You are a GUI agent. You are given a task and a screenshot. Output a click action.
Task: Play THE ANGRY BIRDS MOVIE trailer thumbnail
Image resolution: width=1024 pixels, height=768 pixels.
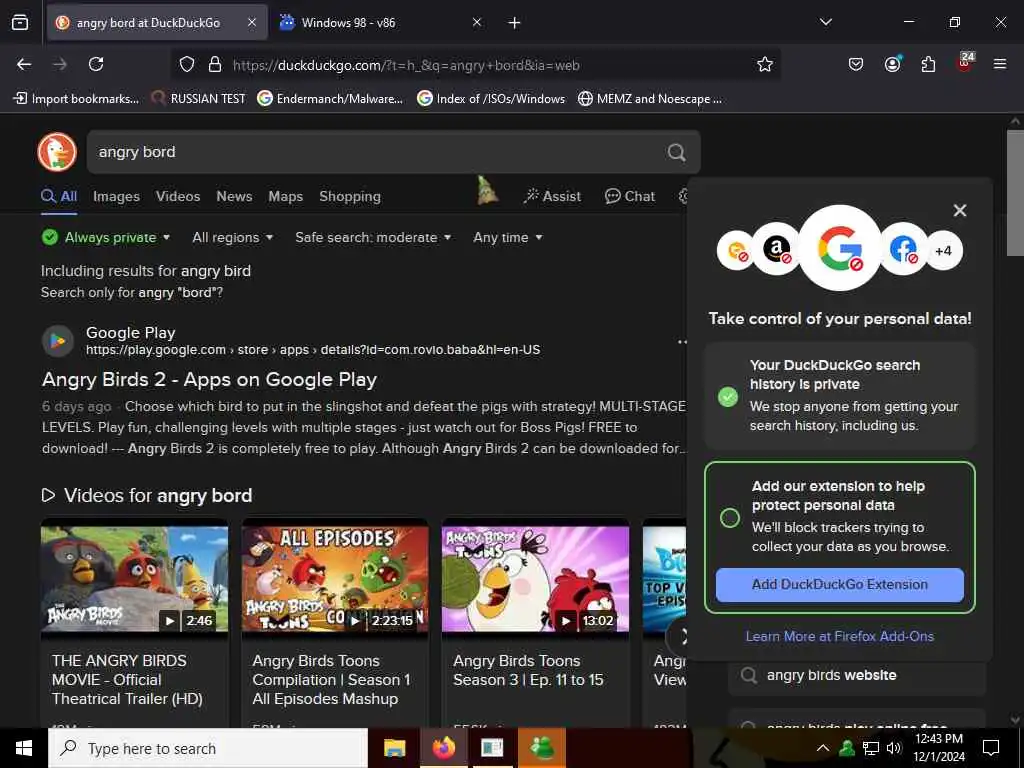[x=135, y=579]
